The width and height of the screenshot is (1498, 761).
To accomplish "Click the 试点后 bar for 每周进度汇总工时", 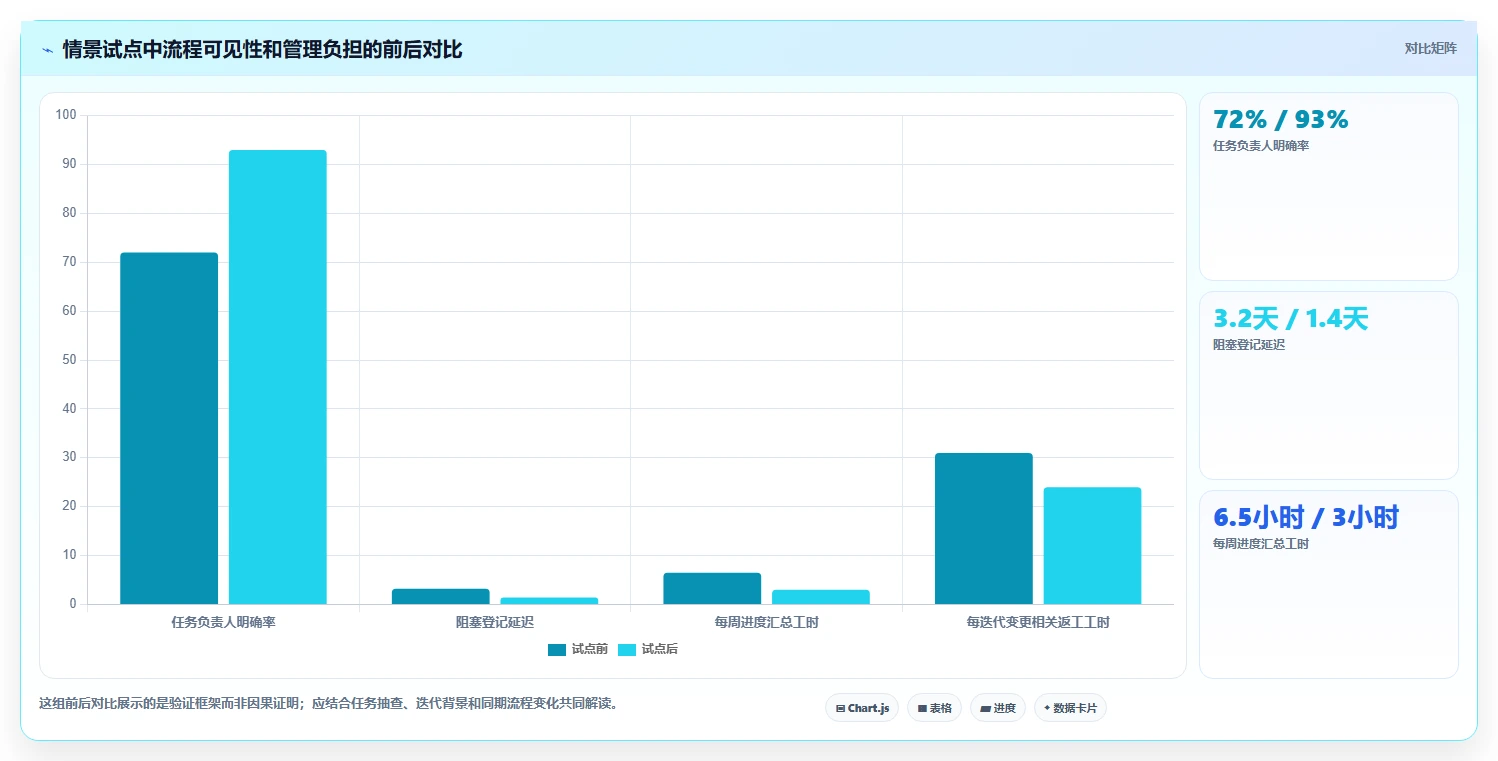I will point(821,597).
